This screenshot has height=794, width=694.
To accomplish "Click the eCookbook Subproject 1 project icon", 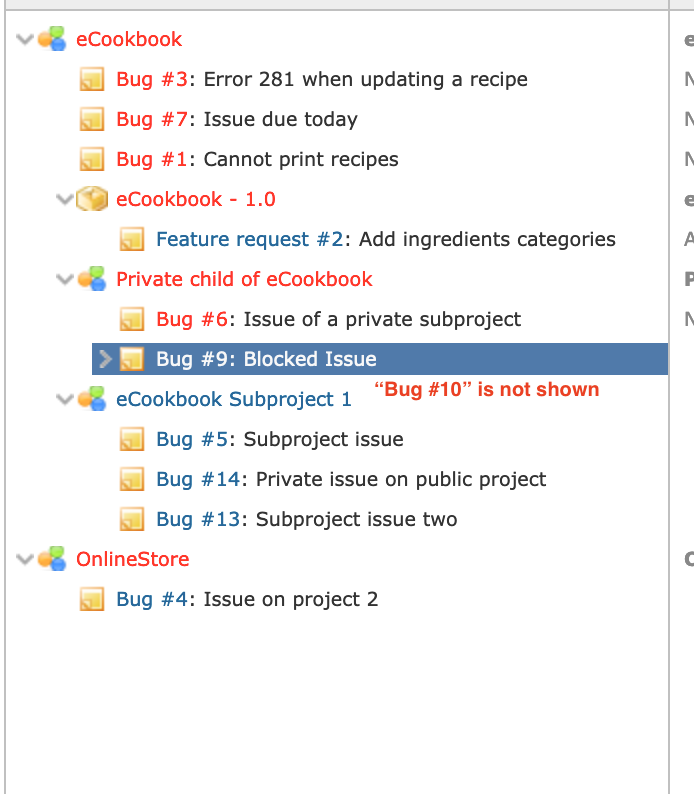I will pyautogui.click(x=92, y=399).
